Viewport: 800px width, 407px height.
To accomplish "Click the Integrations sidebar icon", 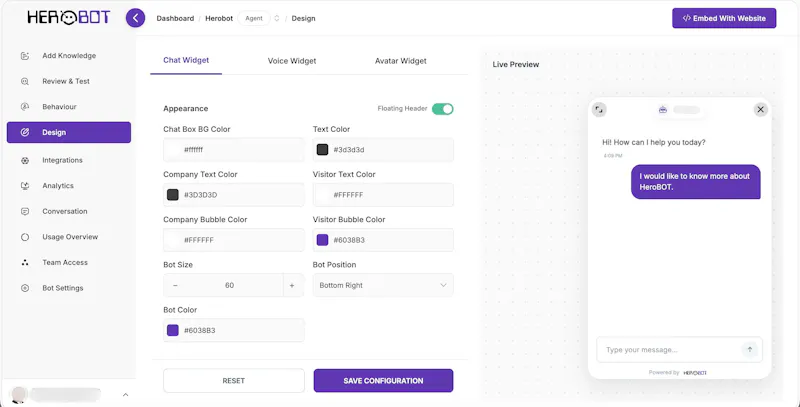I will tap(24, 160).
